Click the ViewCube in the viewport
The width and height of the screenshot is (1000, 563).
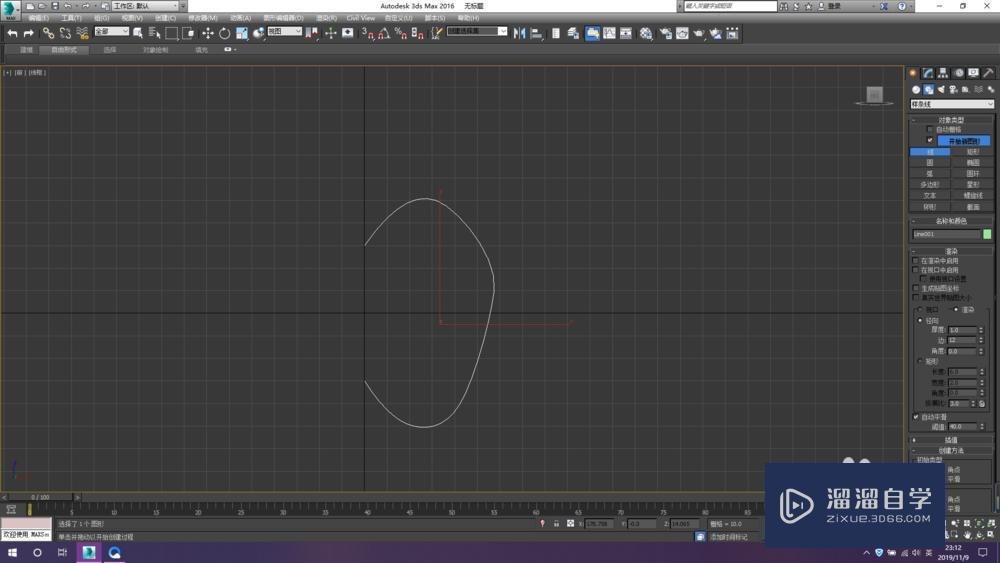(874, 95)
